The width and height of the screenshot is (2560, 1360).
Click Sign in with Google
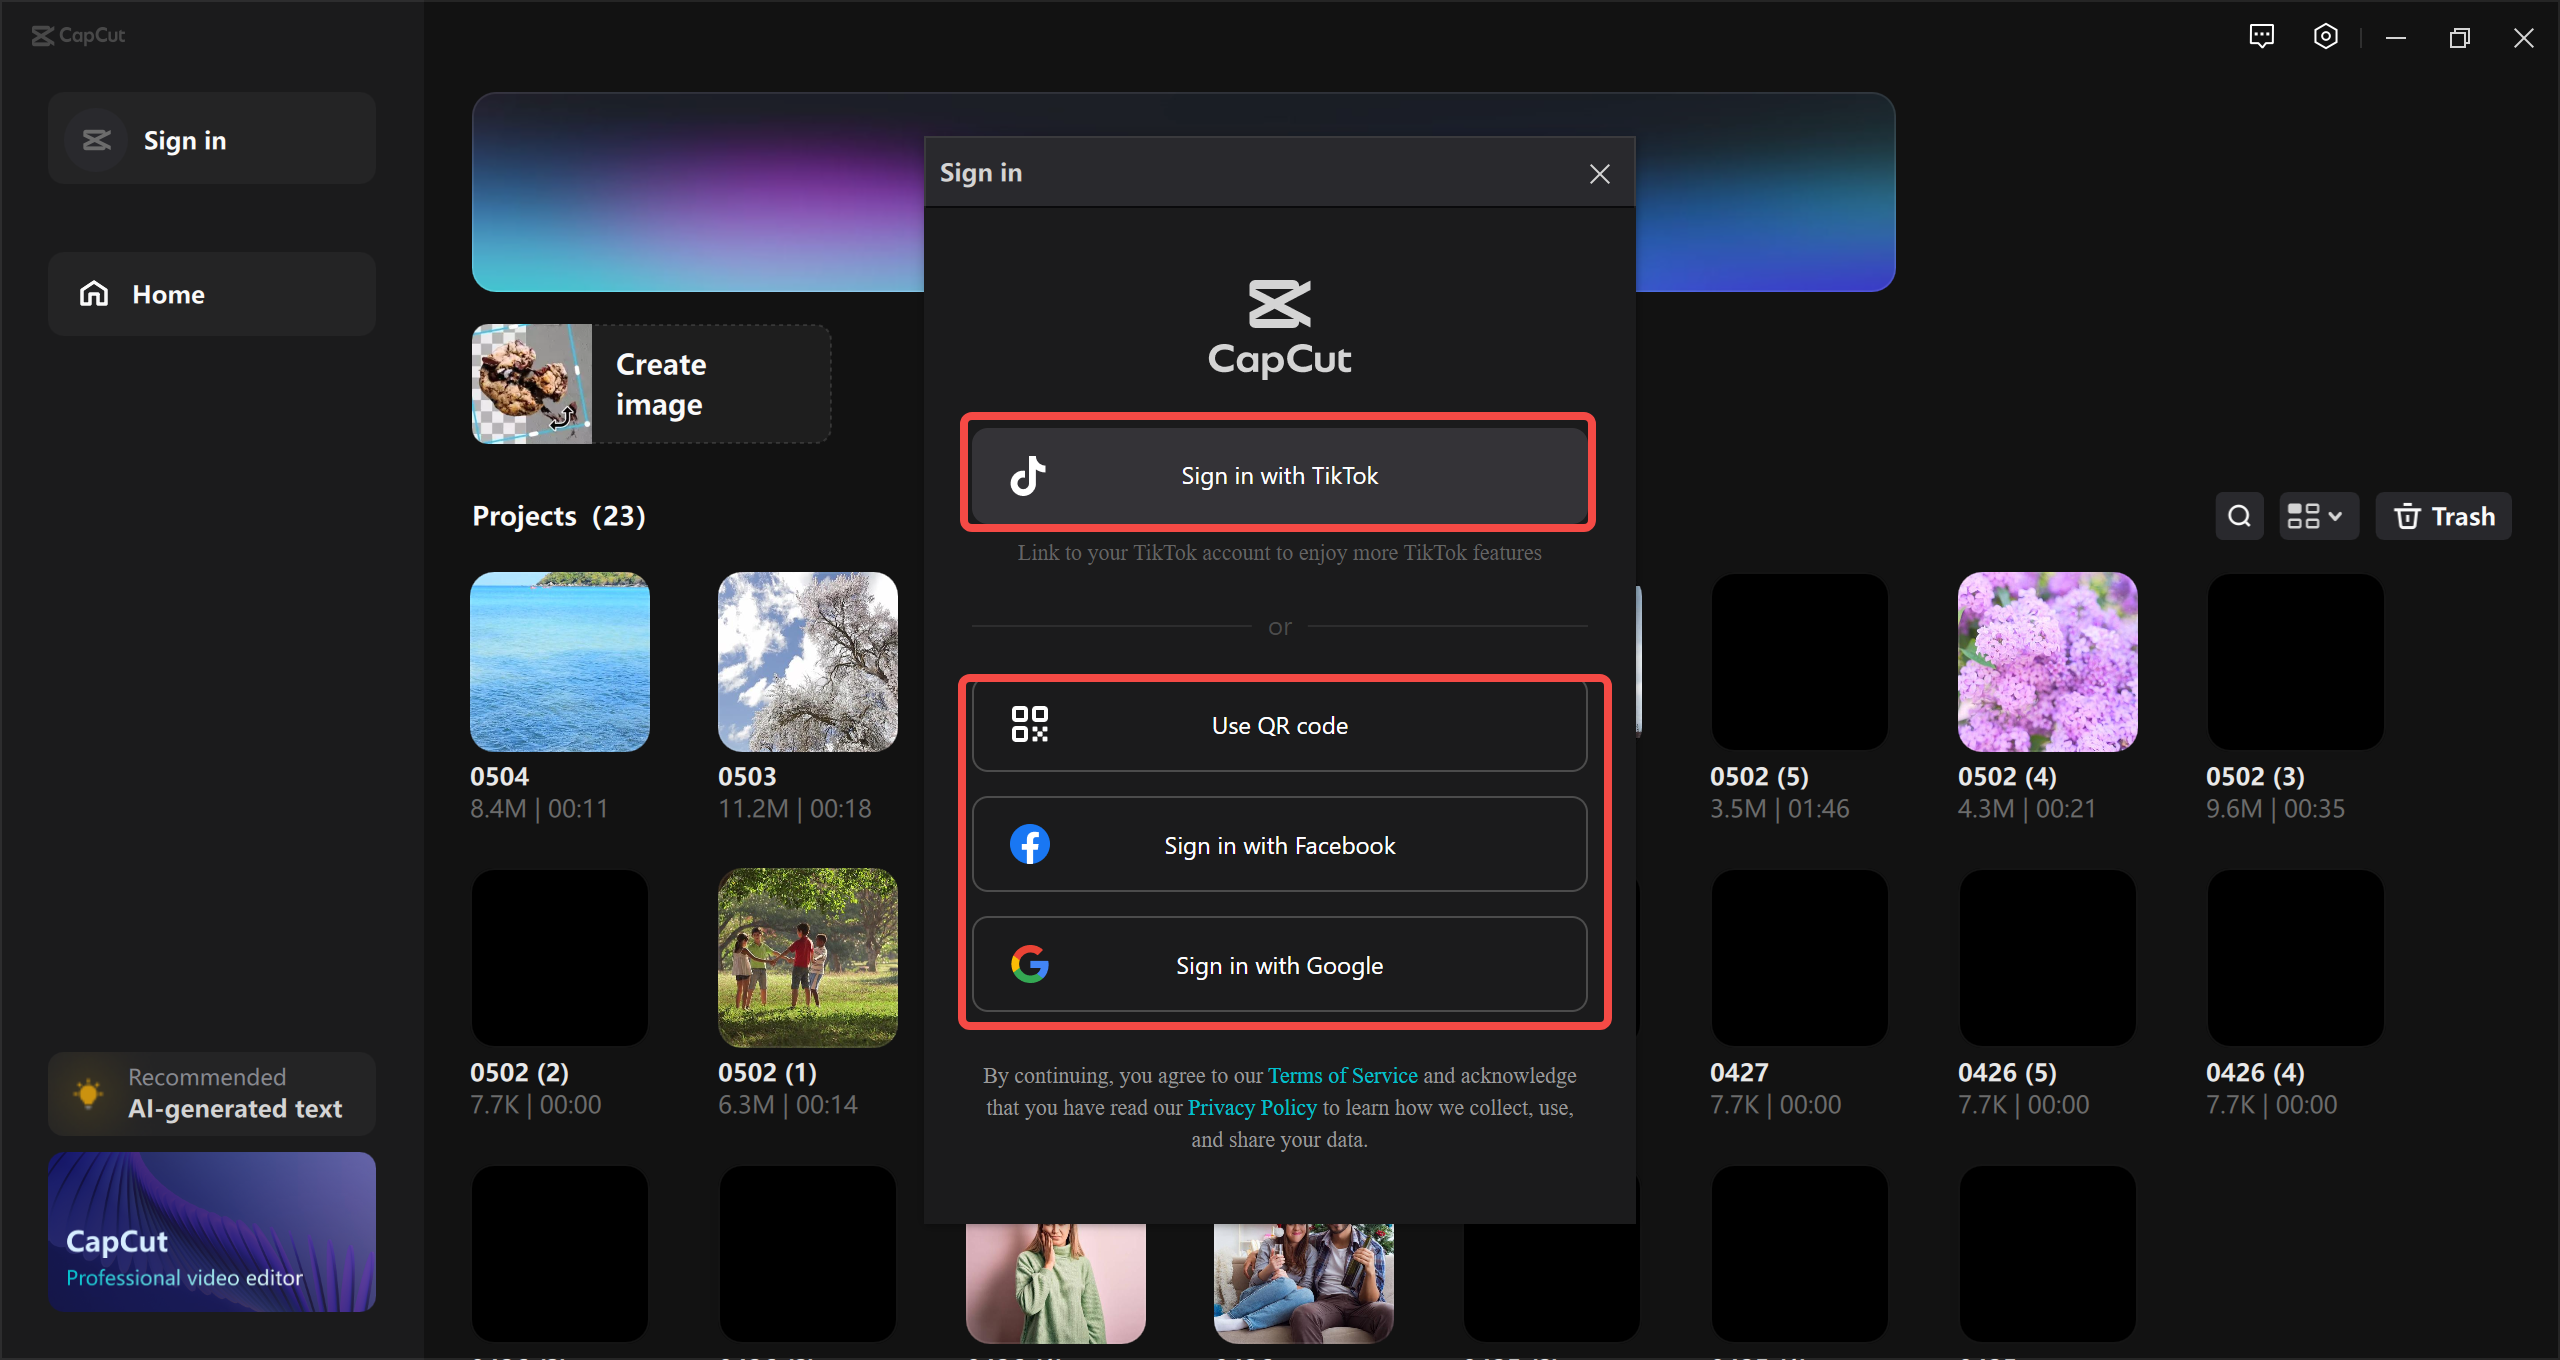(x=1278, y=964)
